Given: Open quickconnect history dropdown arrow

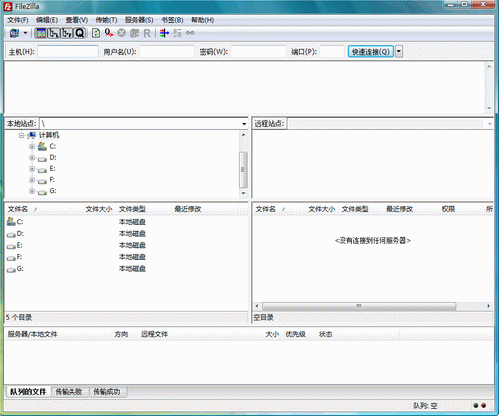Looking at the screenshot, I should (x=399, y=52).
